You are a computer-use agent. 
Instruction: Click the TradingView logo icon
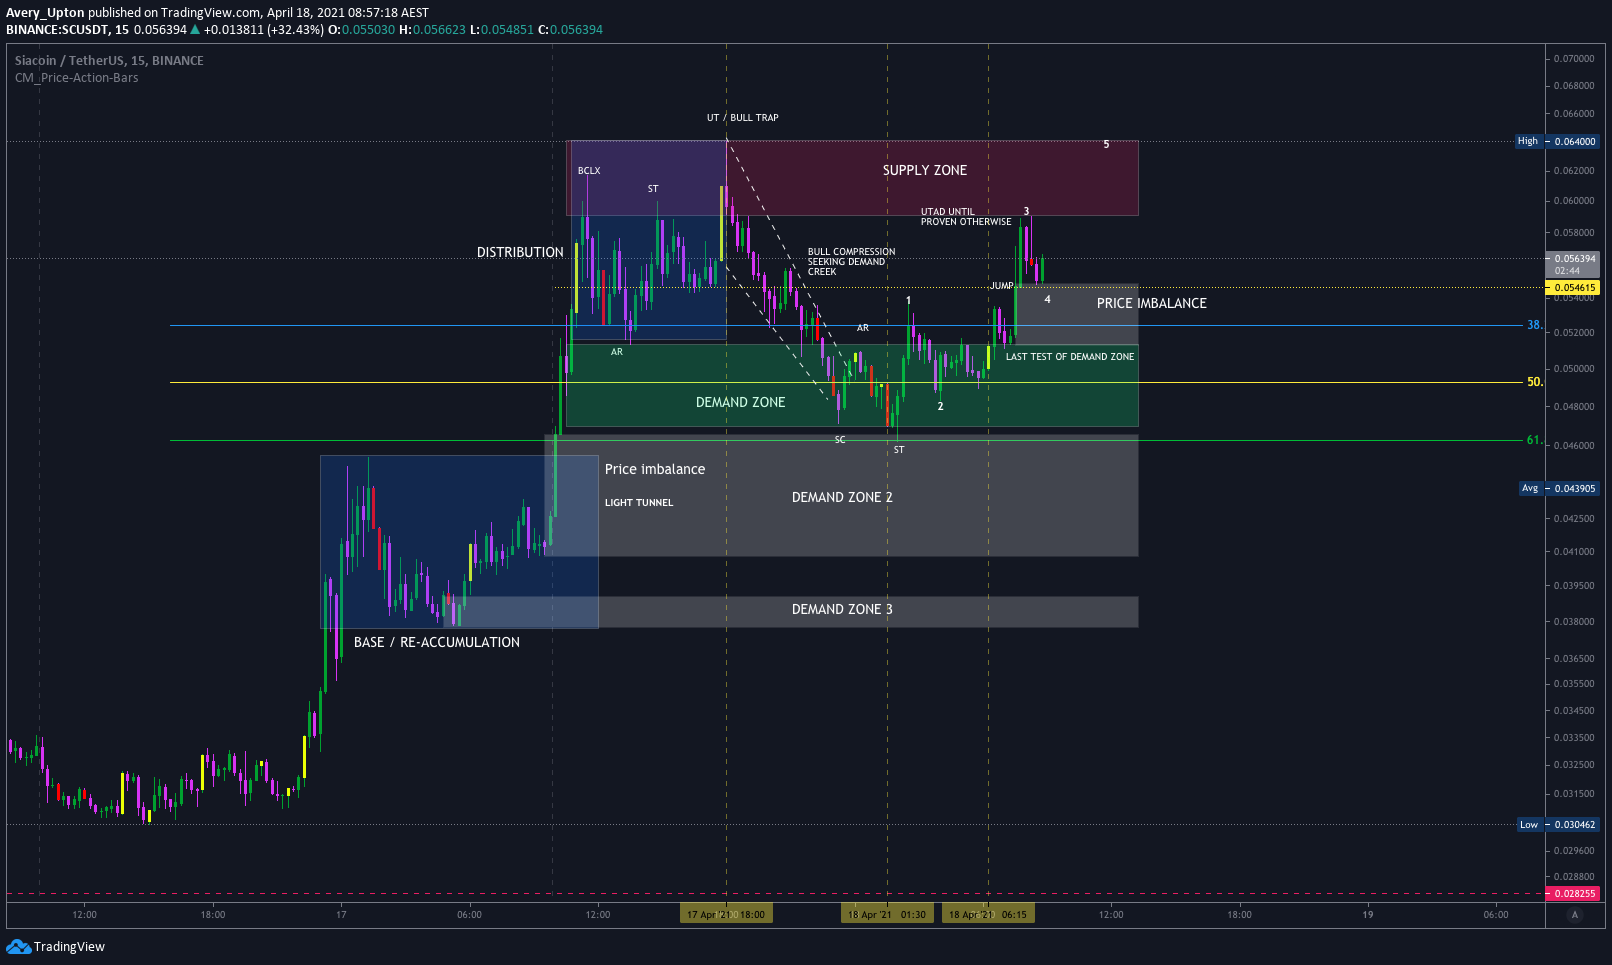pos(18,946)
